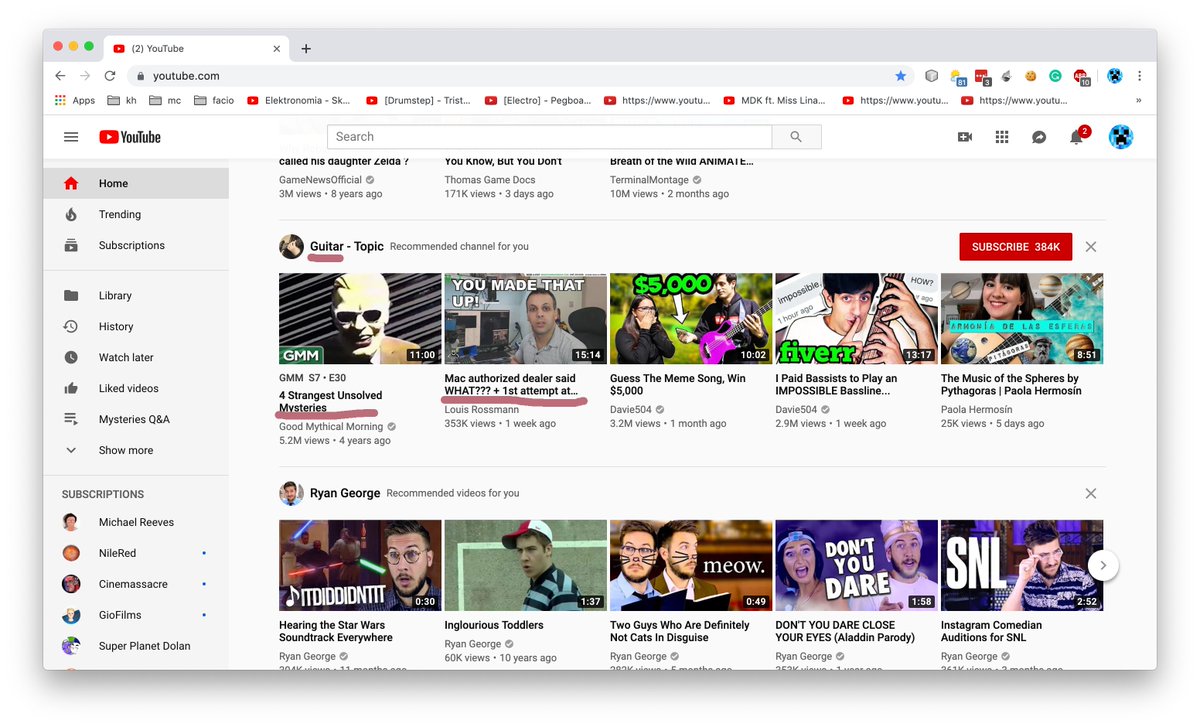Click inside the YouTube search field
This screenshot has height=727, width=1200.
point(549,137)
